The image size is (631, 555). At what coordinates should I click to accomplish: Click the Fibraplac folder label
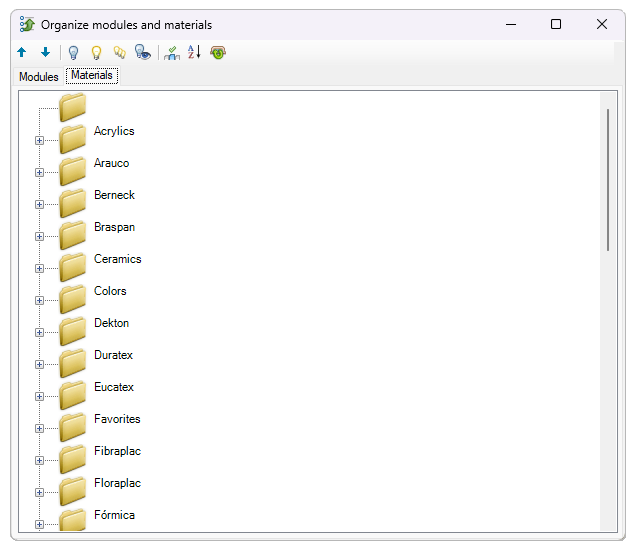pyautogui.click(x=117, y=451)
